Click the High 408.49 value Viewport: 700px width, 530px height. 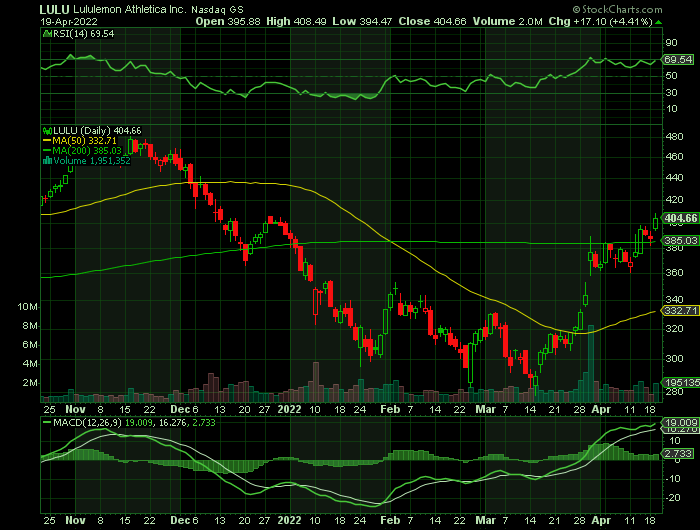click(x=296, y=21)
